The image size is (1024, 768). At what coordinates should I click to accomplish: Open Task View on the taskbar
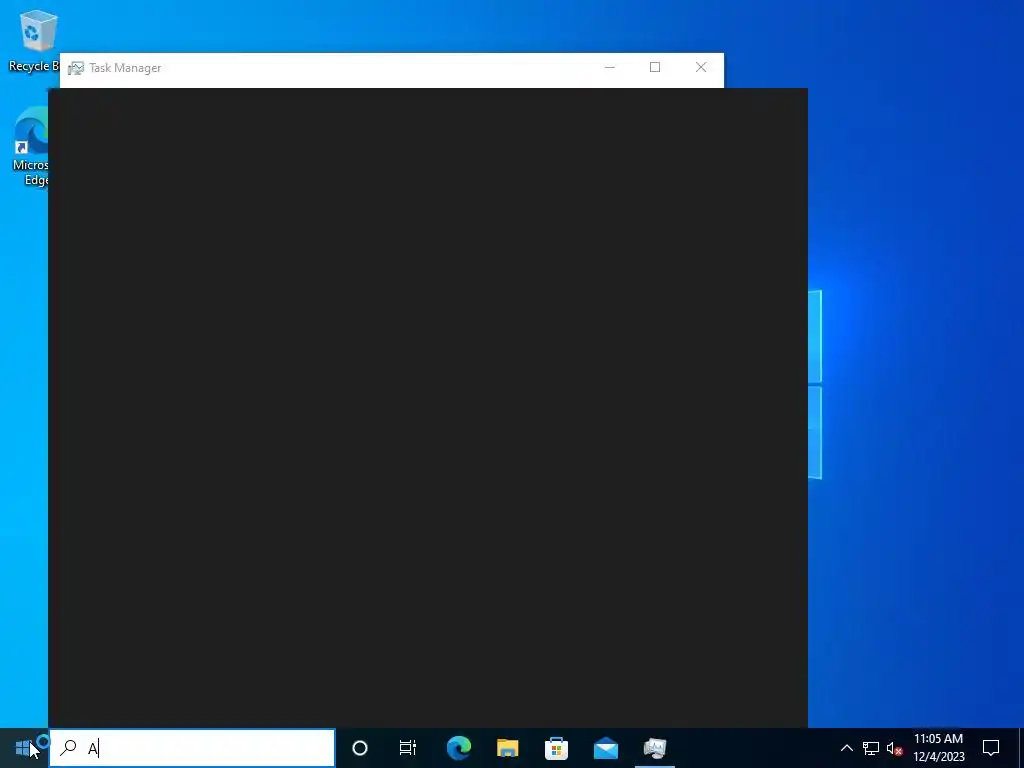[408, 748]
